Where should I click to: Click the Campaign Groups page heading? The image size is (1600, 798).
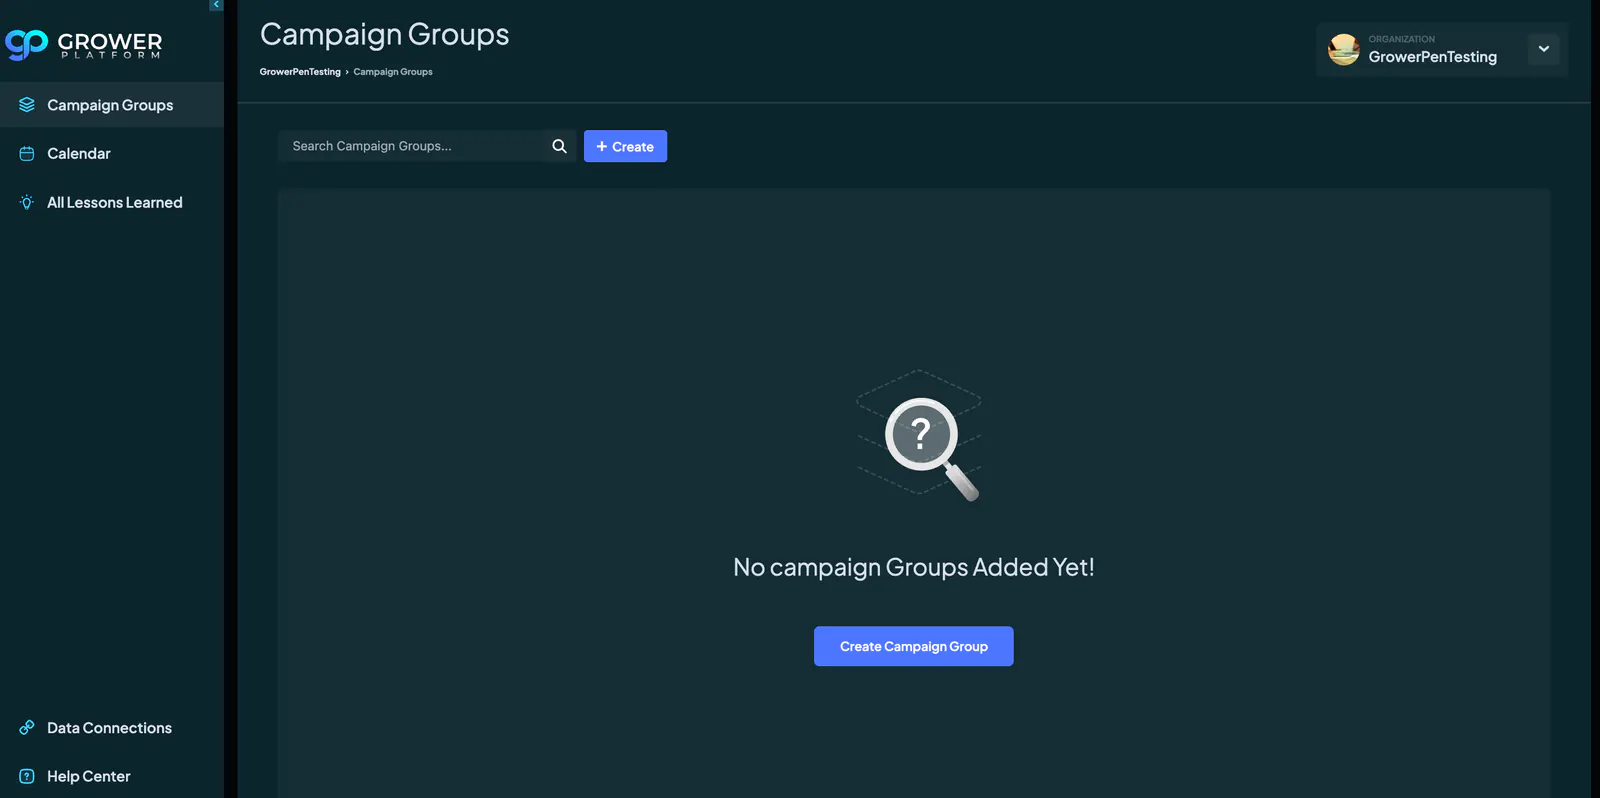pos(385,35)
